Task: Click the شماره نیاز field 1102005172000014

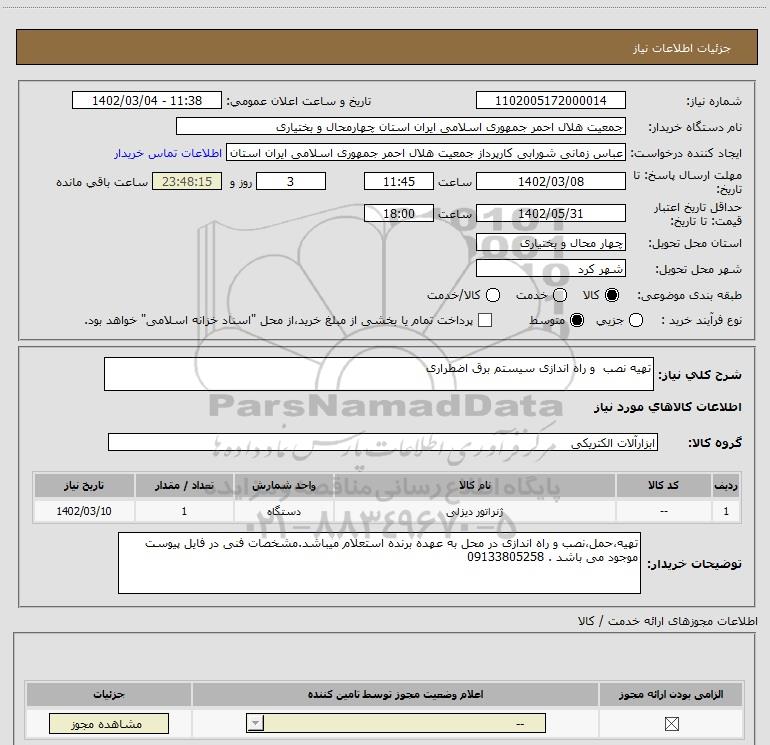Action: point(550,101)
